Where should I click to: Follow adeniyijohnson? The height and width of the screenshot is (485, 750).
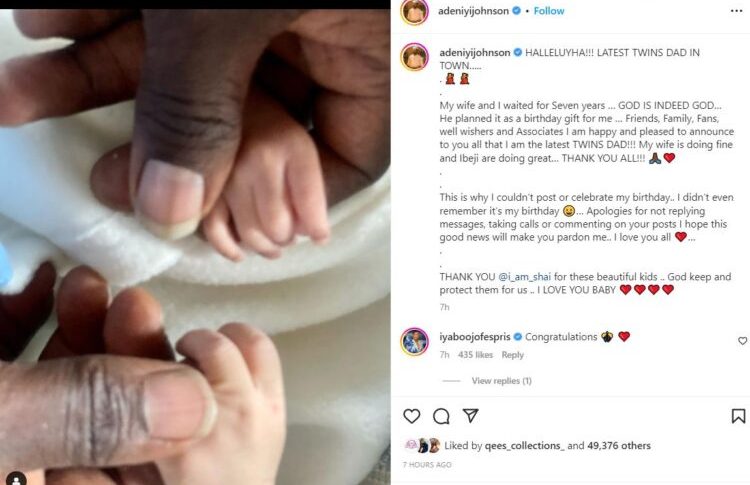(549, 11)
